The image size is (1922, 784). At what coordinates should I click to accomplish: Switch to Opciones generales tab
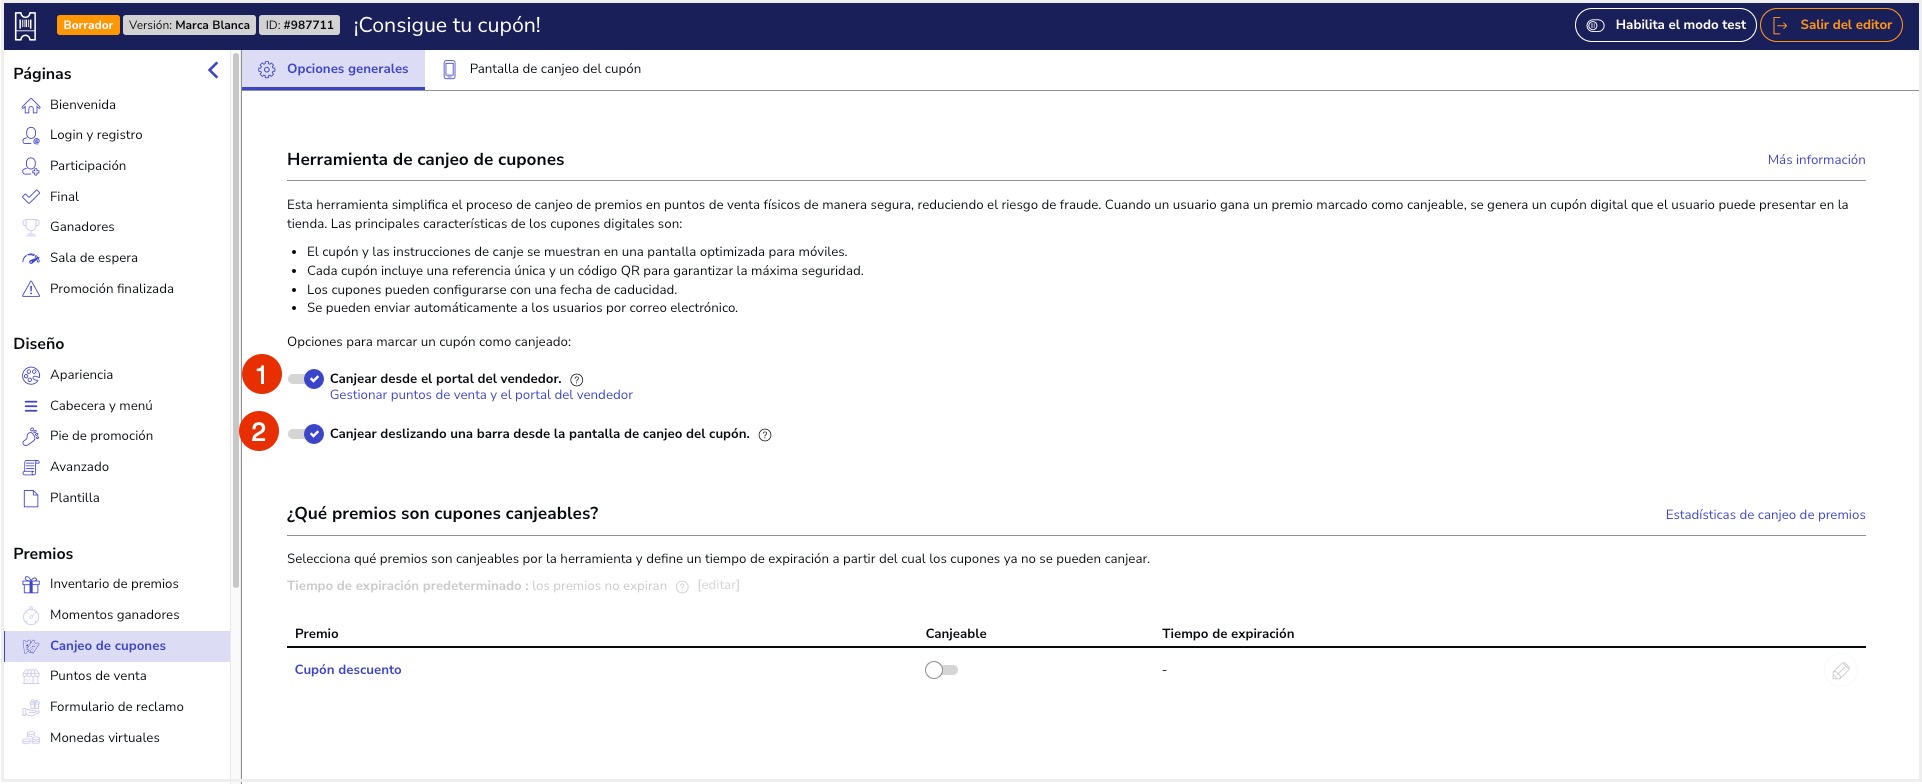pos(333,69)
